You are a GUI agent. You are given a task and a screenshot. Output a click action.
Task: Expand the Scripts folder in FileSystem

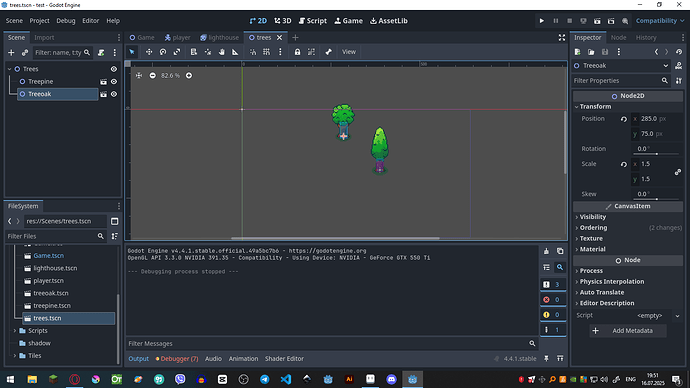tap(15, 331)
